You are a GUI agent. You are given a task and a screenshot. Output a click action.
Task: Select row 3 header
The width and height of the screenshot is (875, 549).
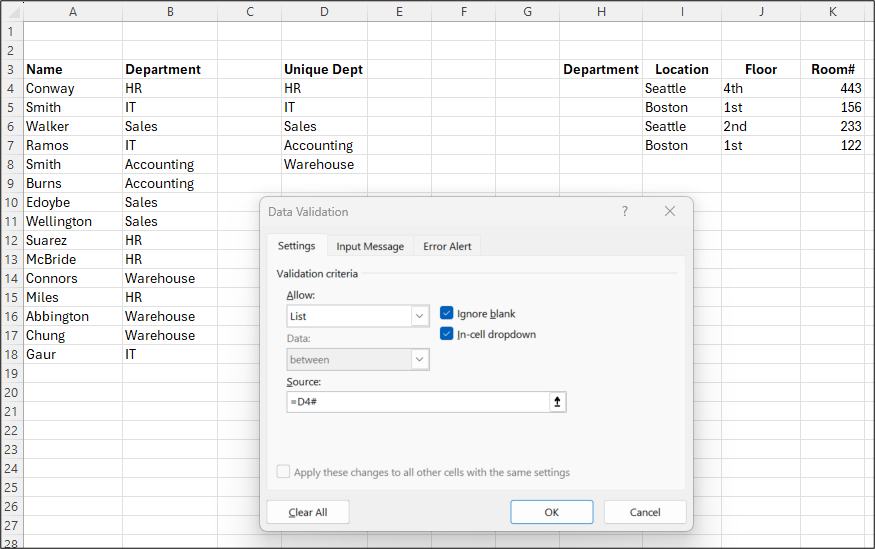pos(11,70)
